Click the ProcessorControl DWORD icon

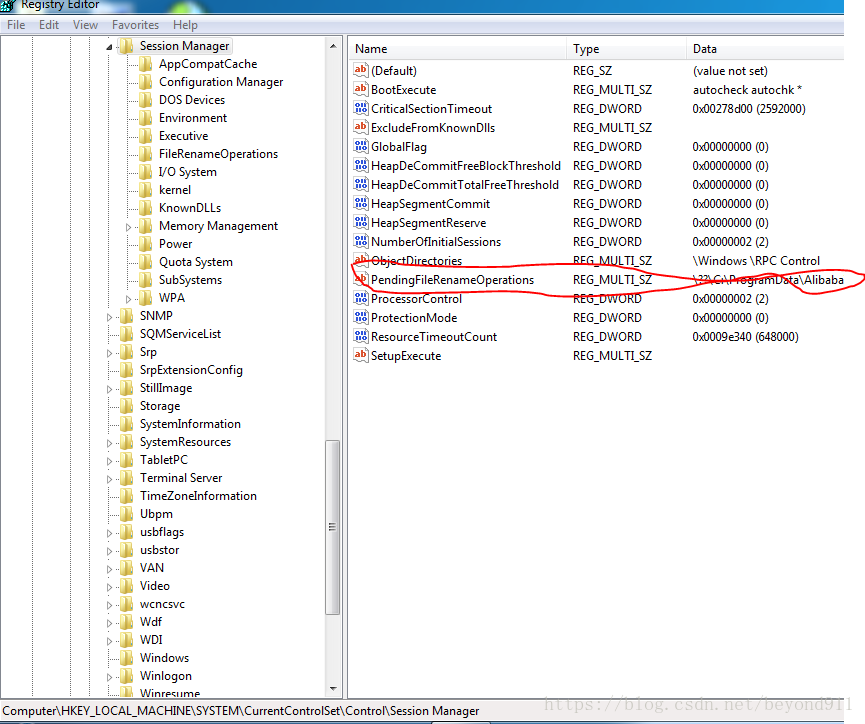(361, 298)
